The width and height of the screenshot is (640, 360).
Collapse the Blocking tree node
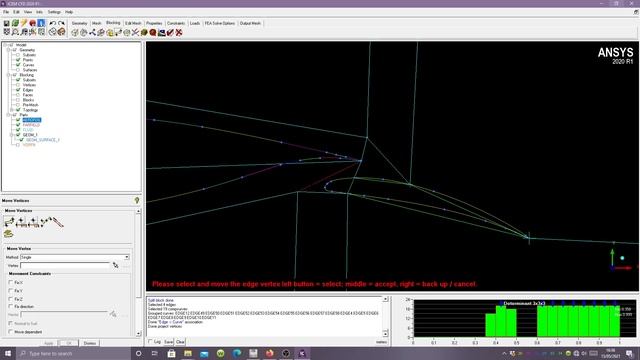click(x=9, y=75)
